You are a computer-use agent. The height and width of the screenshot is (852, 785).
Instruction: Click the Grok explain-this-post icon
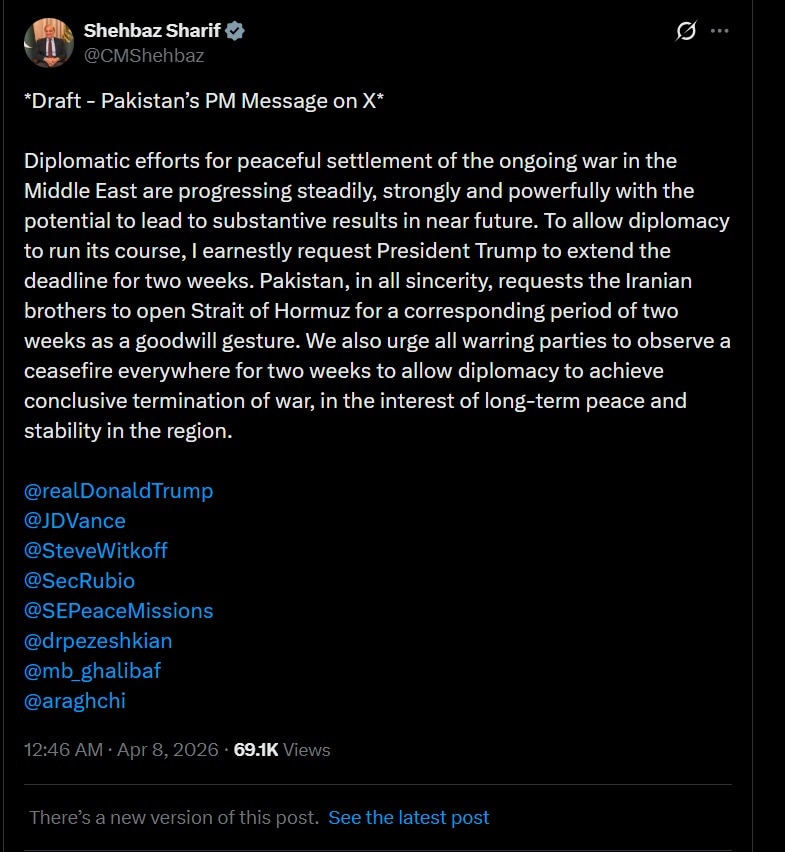pos(685,31)
